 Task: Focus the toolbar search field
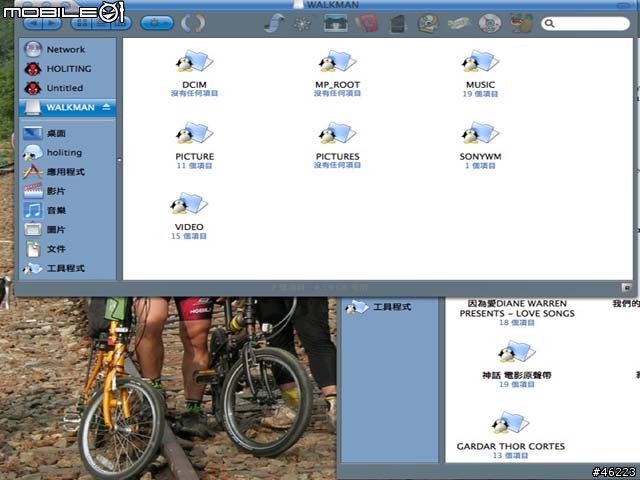[x=585, y=23]
